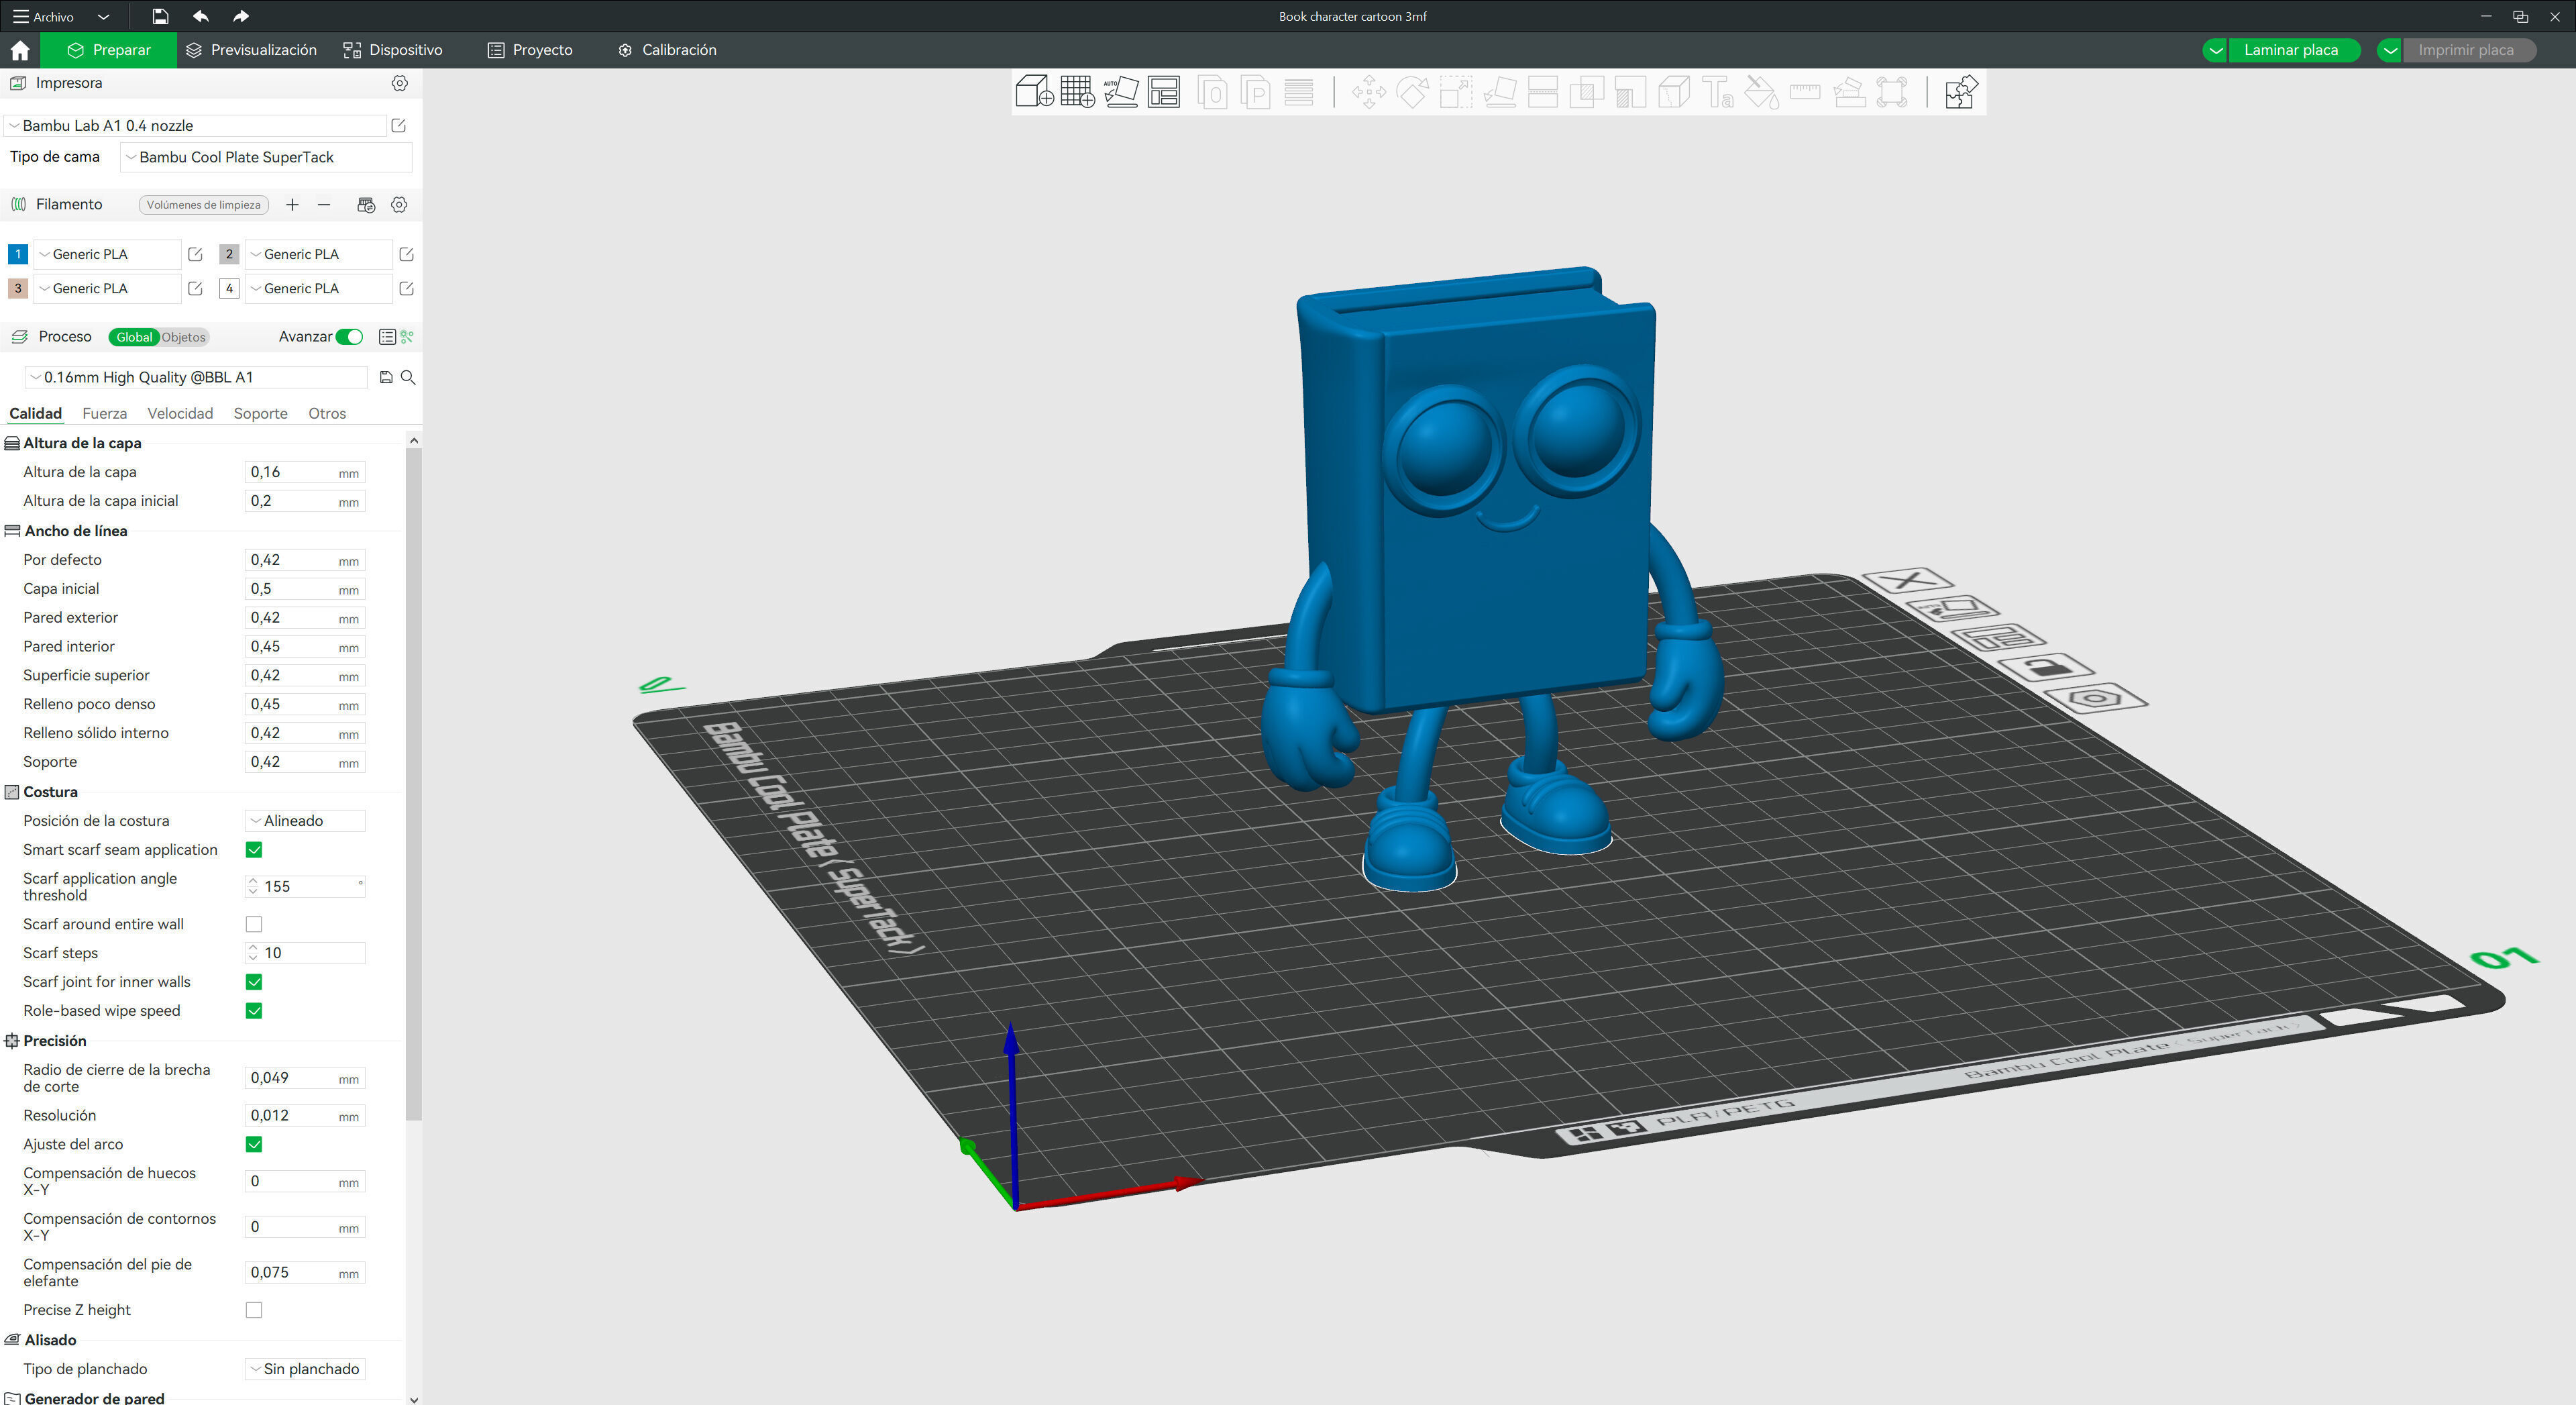Click the Altura de la capa value field
Screen dimensions: 2576x1405
(x=305, y=472)
